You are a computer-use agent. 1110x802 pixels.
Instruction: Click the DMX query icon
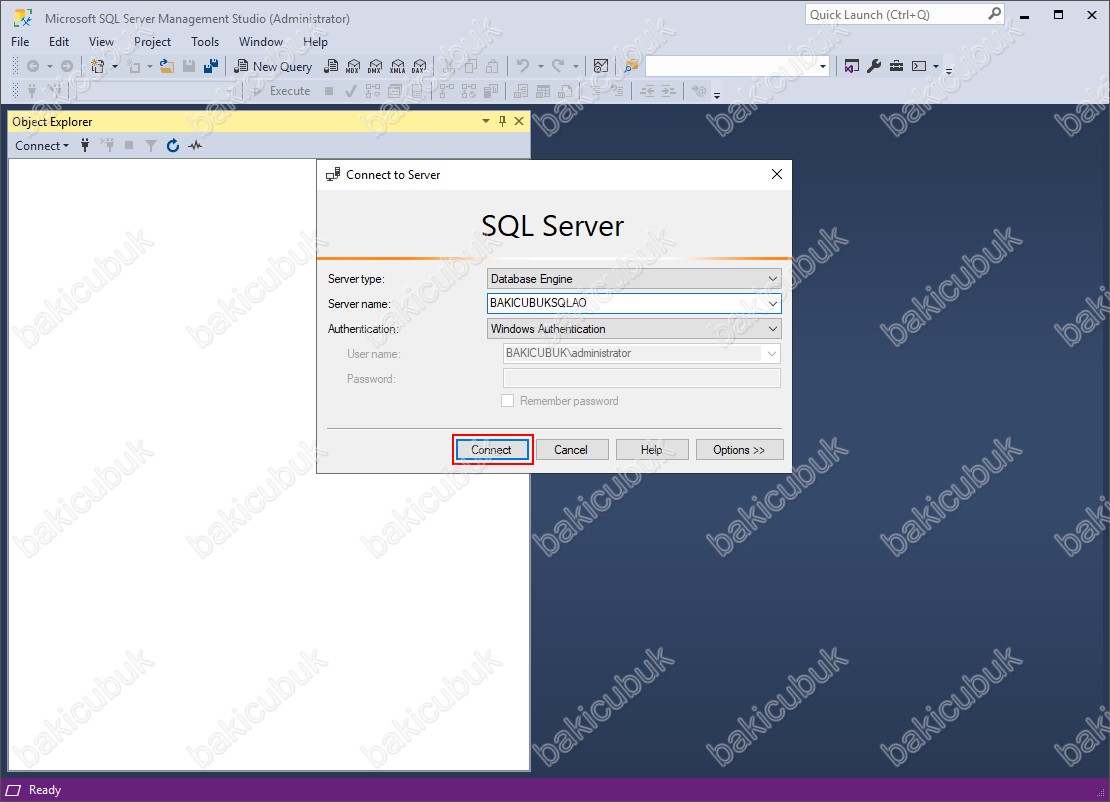375,67
